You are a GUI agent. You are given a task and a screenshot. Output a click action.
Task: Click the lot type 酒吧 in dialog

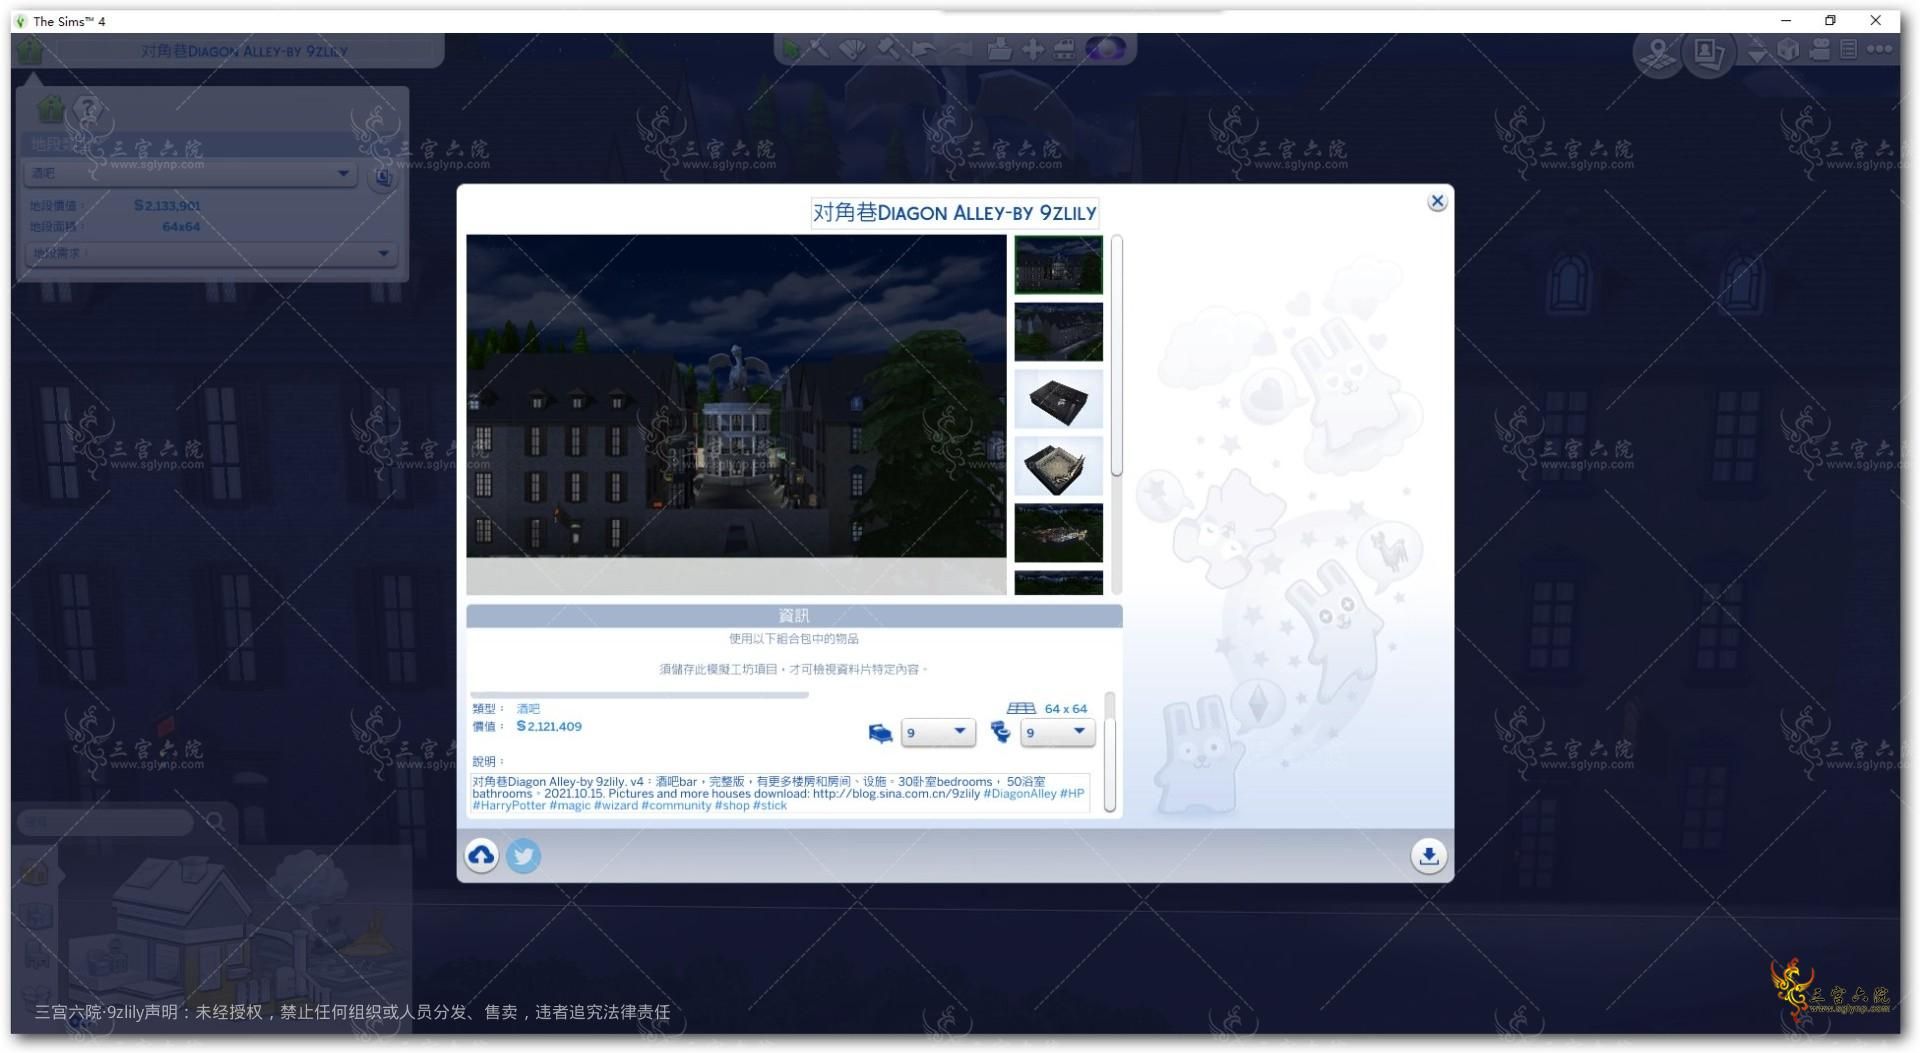(528, 708)
